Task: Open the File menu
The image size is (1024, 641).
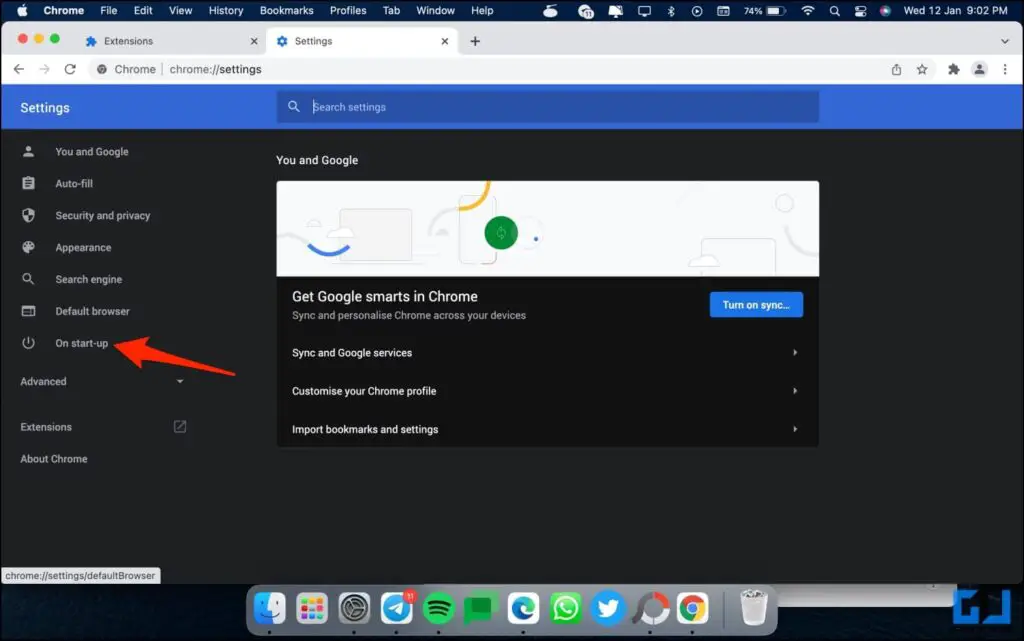Action: click(x=108, y=10)
